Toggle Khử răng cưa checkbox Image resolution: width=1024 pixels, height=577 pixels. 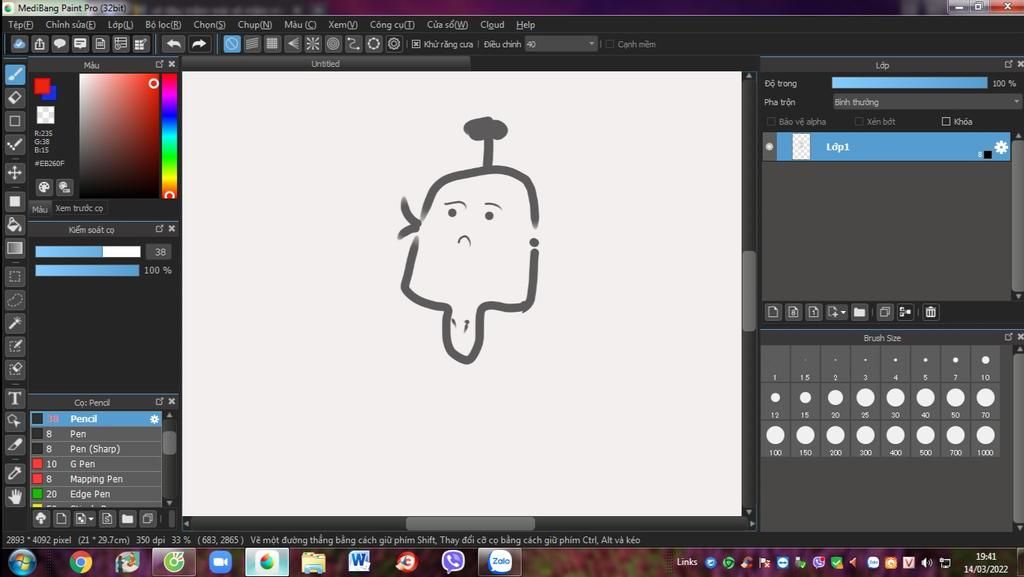pyautogui.click(x=416, y=44)
